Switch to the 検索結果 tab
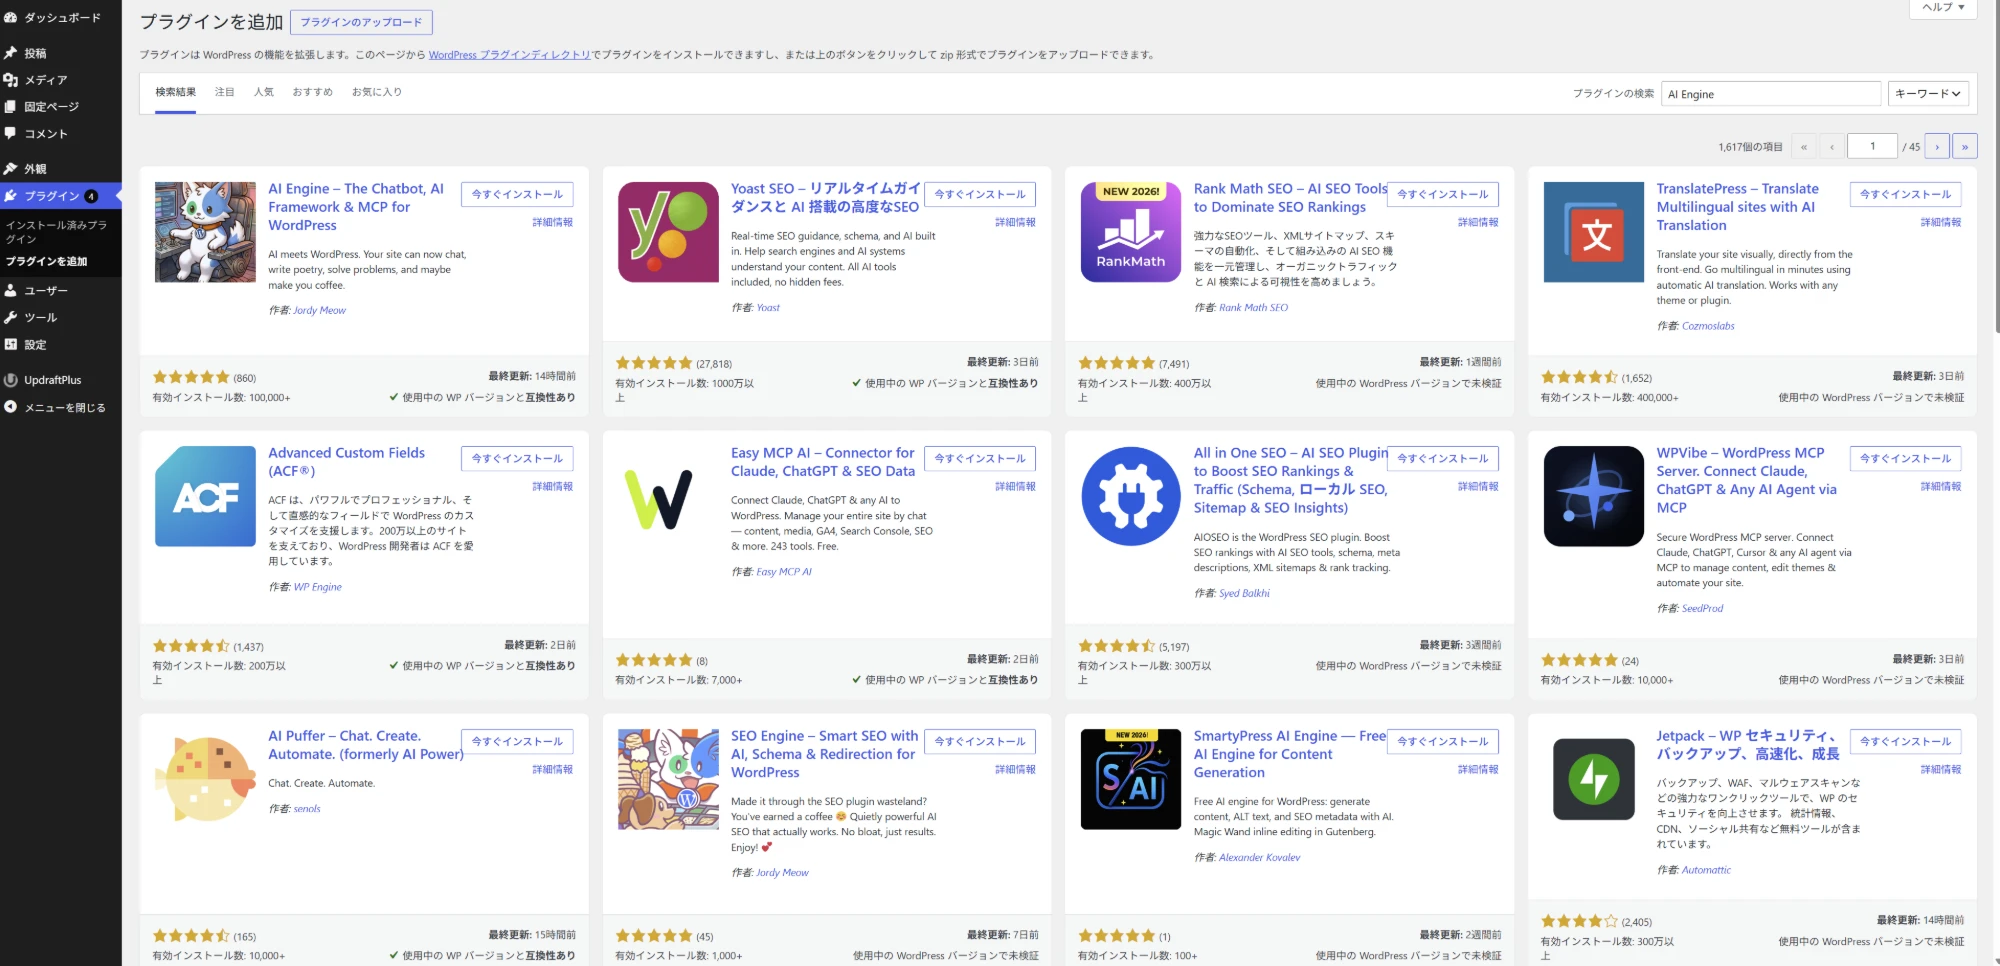 click(x=175, y=92)
